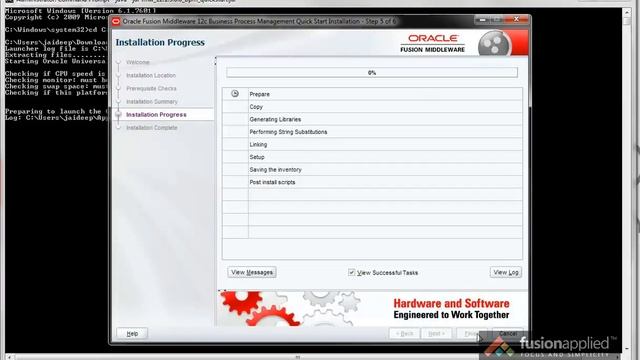Select the Prepare task row
Viewport: 640px width, 360px height.
372,94
